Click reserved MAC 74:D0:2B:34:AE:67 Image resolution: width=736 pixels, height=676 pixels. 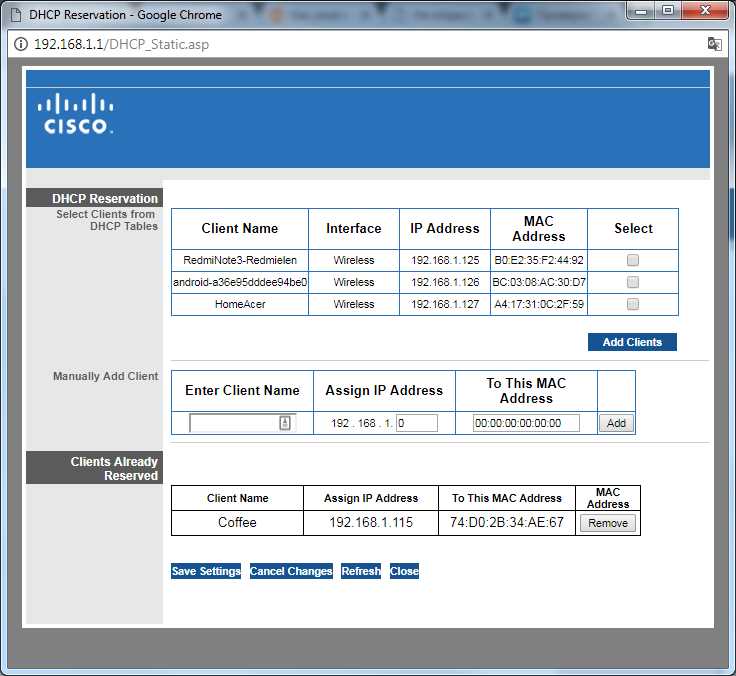pos(507,522)
